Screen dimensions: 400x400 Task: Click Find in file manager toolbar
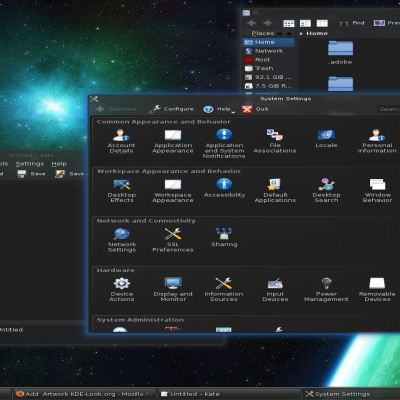pyautogui.click(x=352, y=23)
